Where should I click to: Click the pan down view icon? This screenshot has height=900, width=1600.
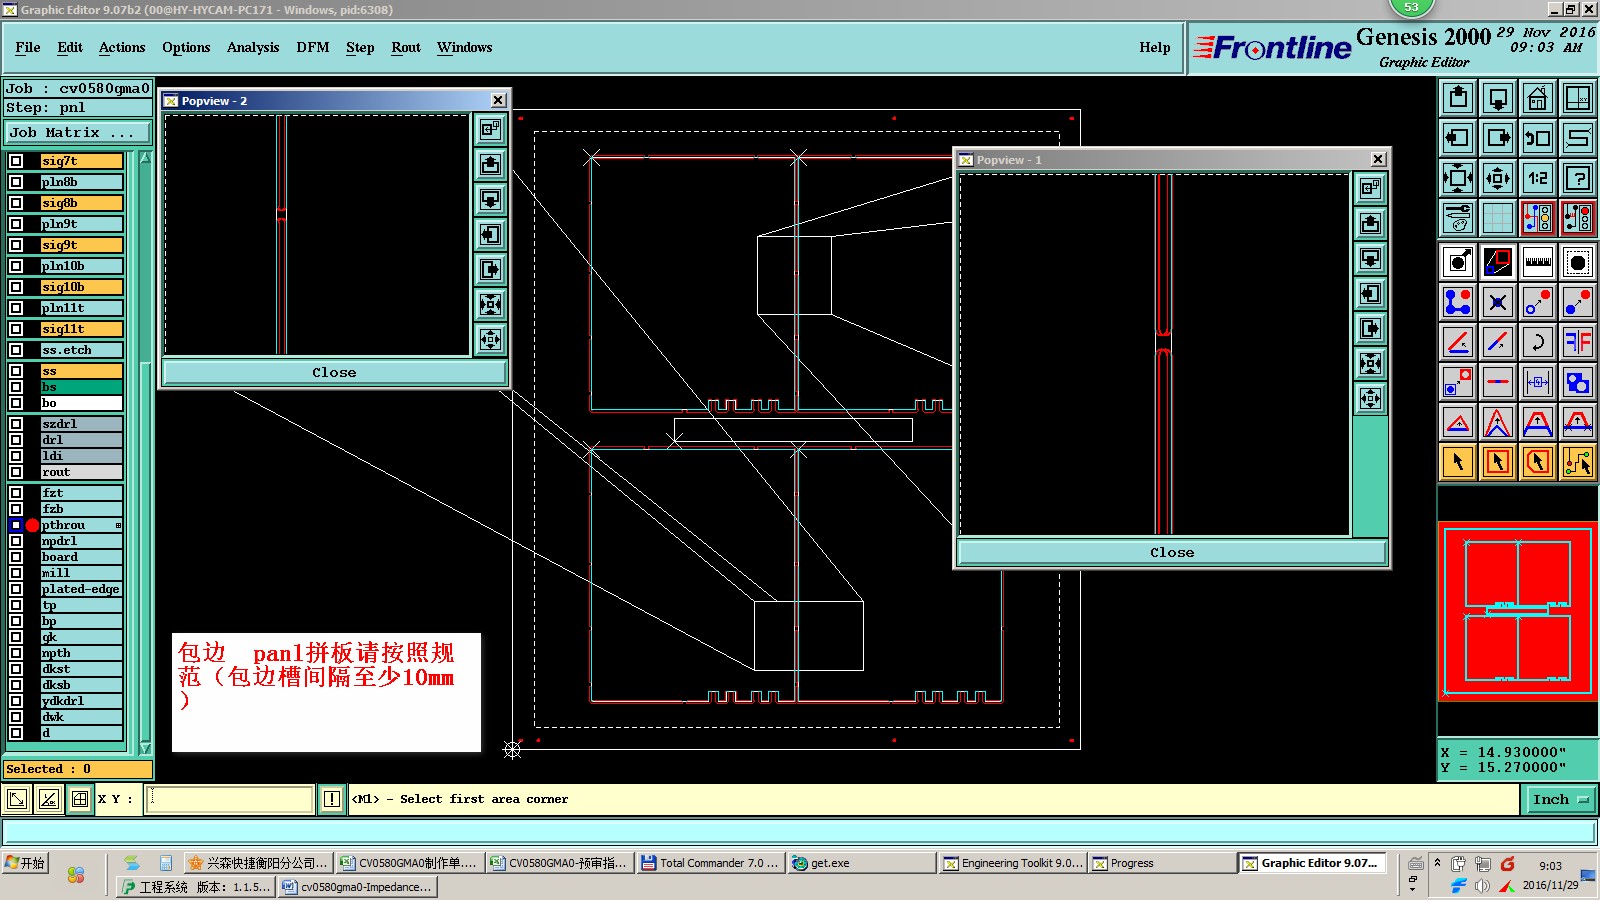click(1498, 98)
